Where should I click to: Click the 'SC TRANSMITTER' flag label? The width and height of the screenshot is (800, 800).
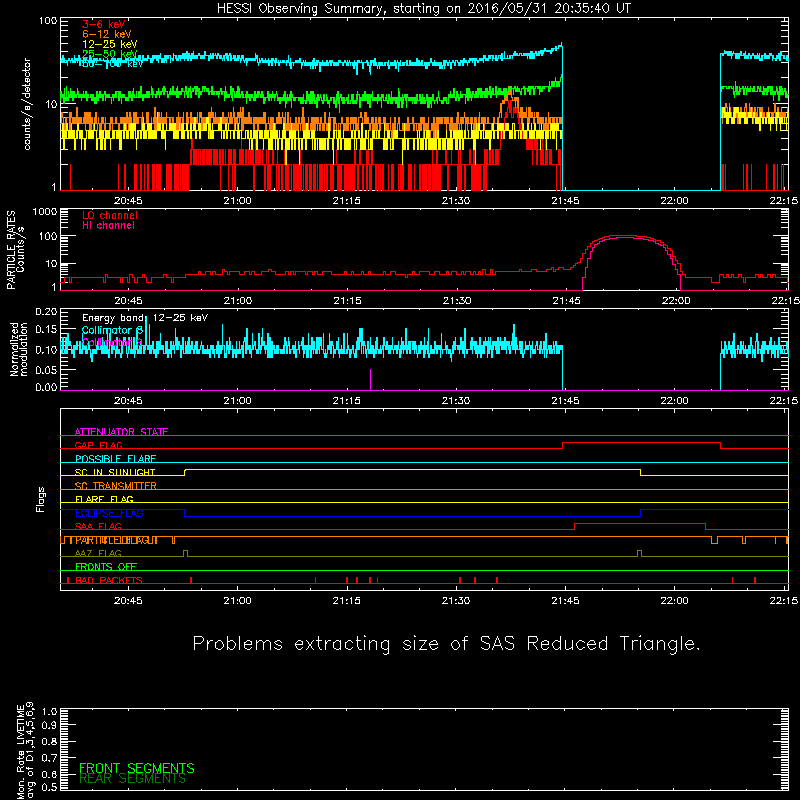[115, 486]
